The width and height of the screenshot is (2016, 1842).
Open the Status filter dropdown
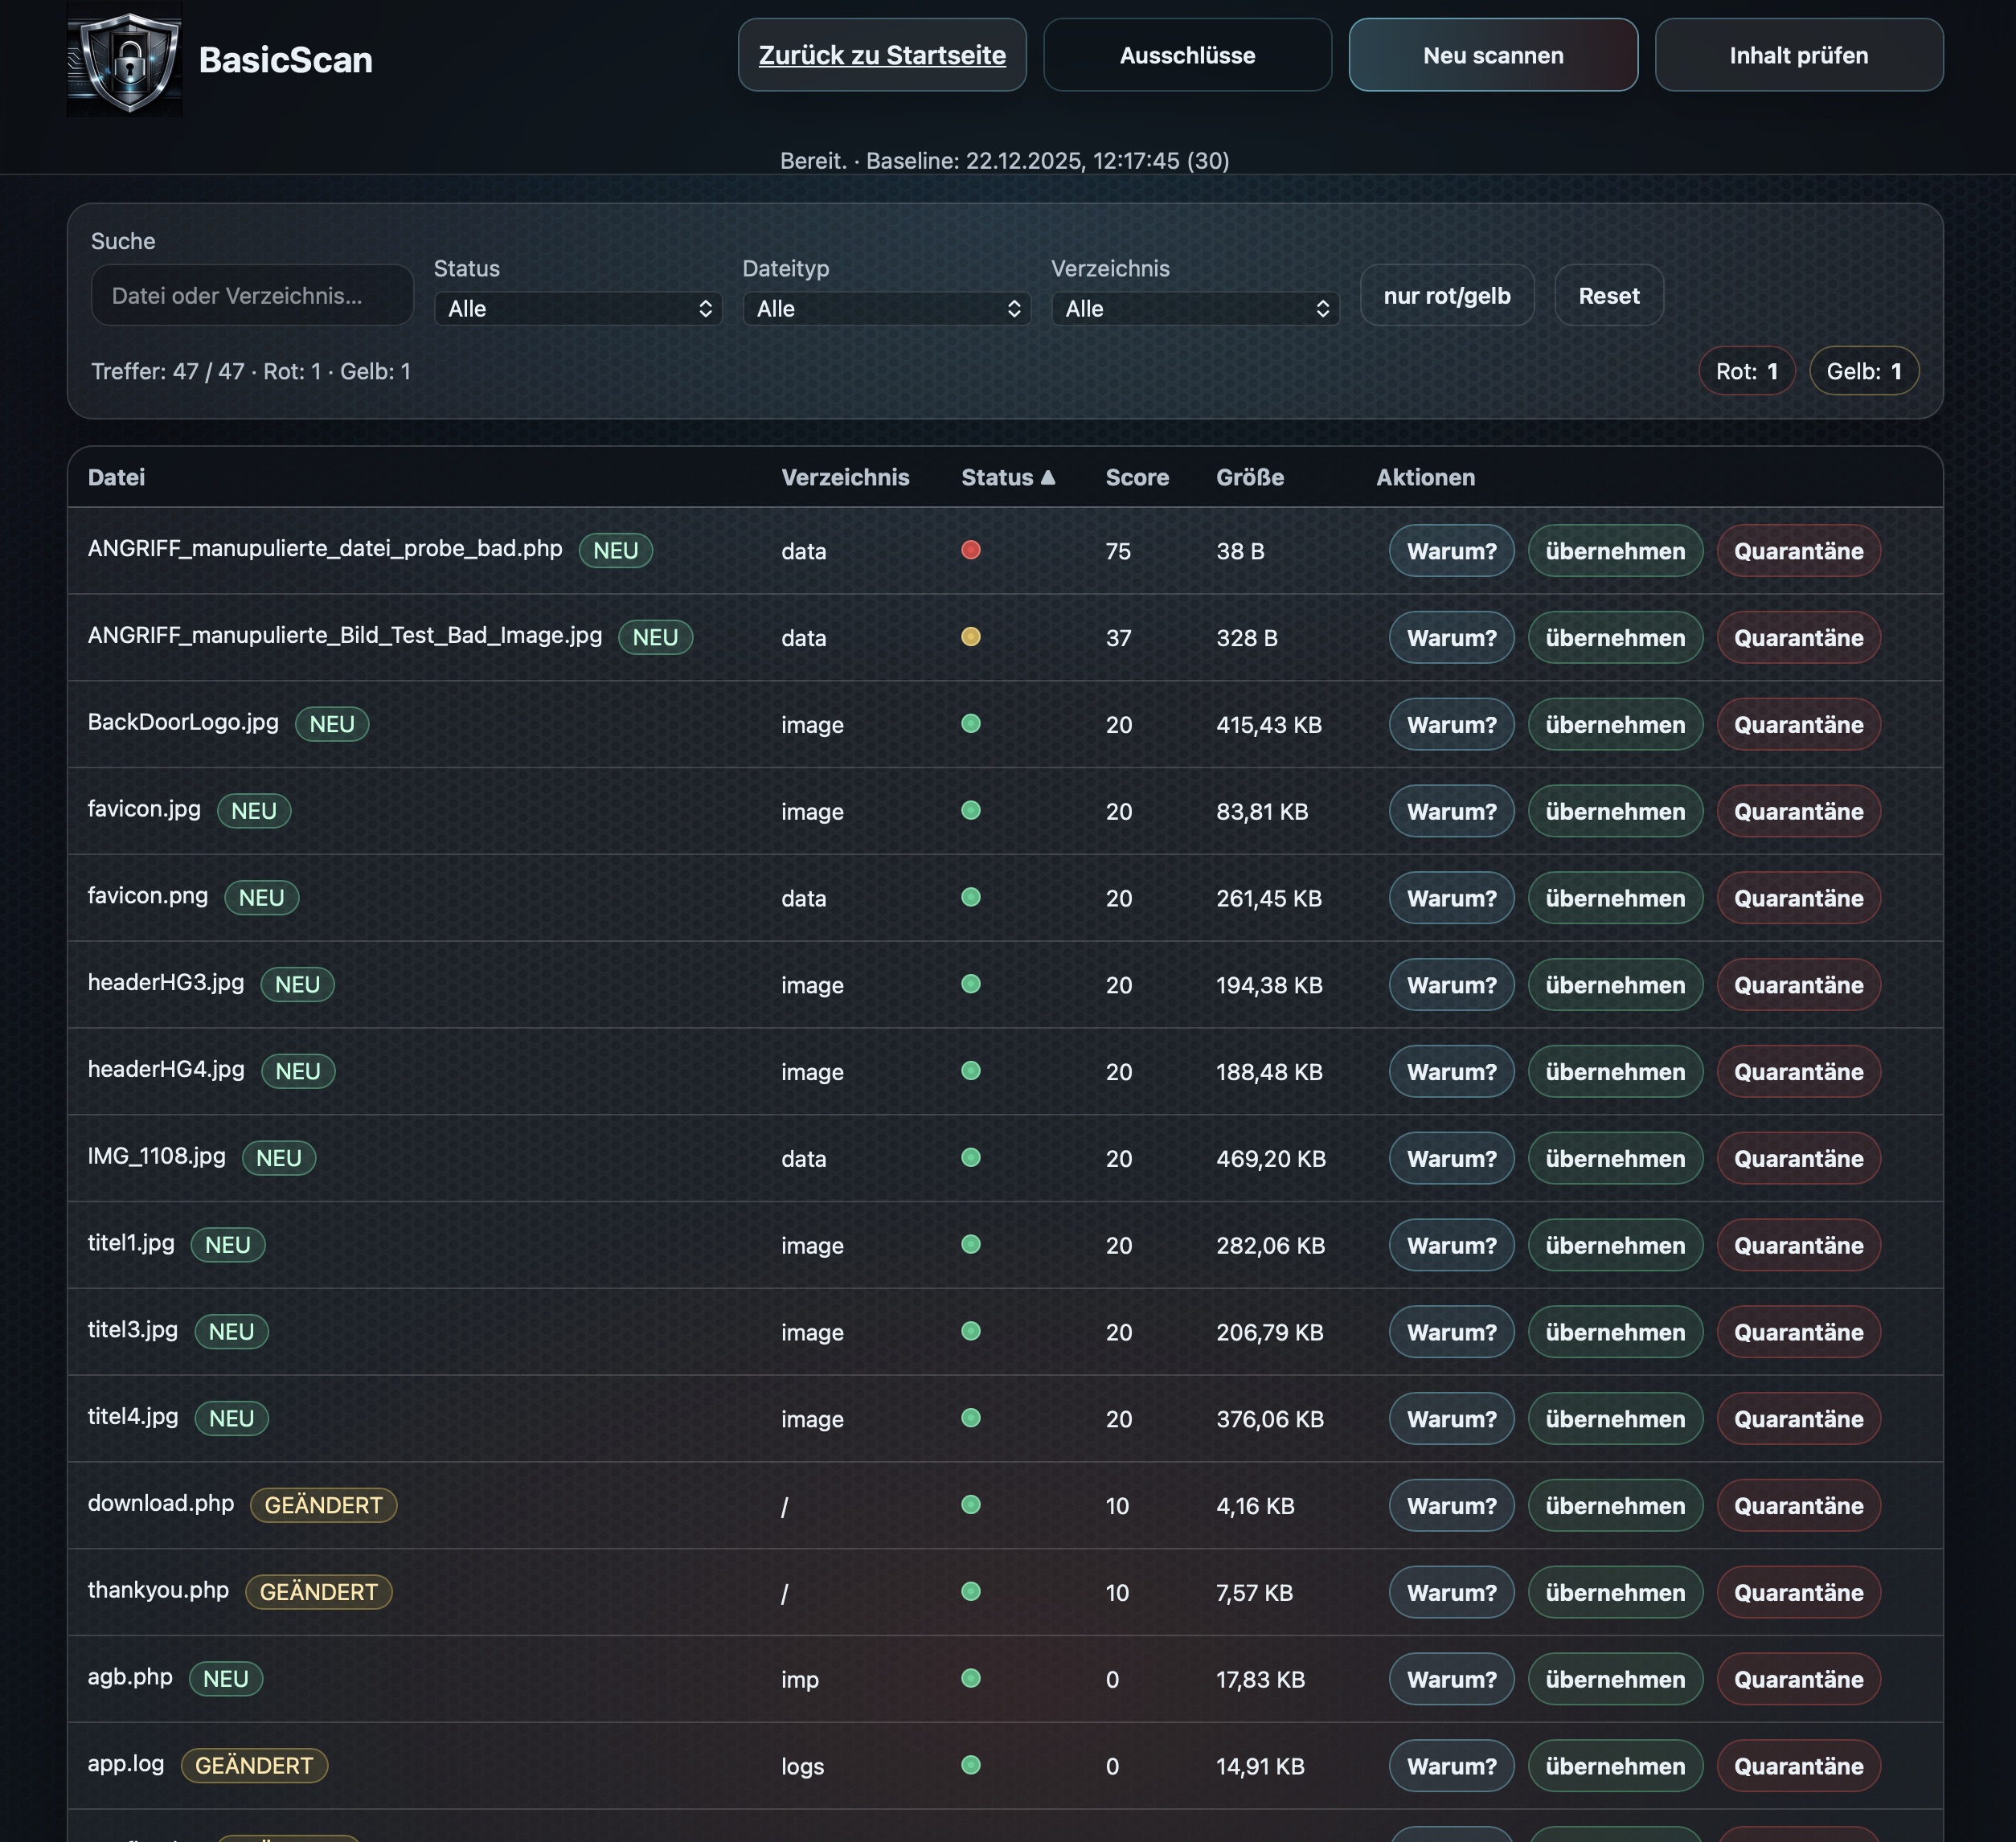pos(578,309)
